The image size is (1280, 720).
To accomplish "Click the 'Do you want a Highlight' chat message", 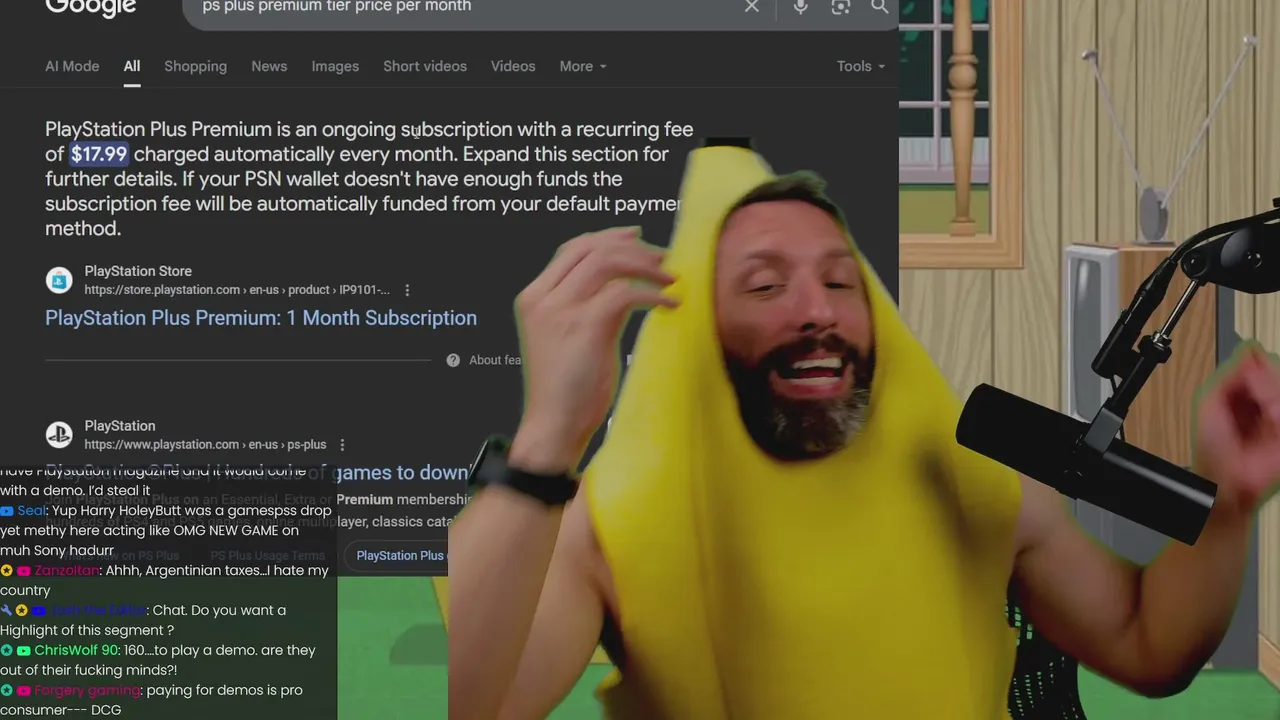I will [x=143, y=620].
